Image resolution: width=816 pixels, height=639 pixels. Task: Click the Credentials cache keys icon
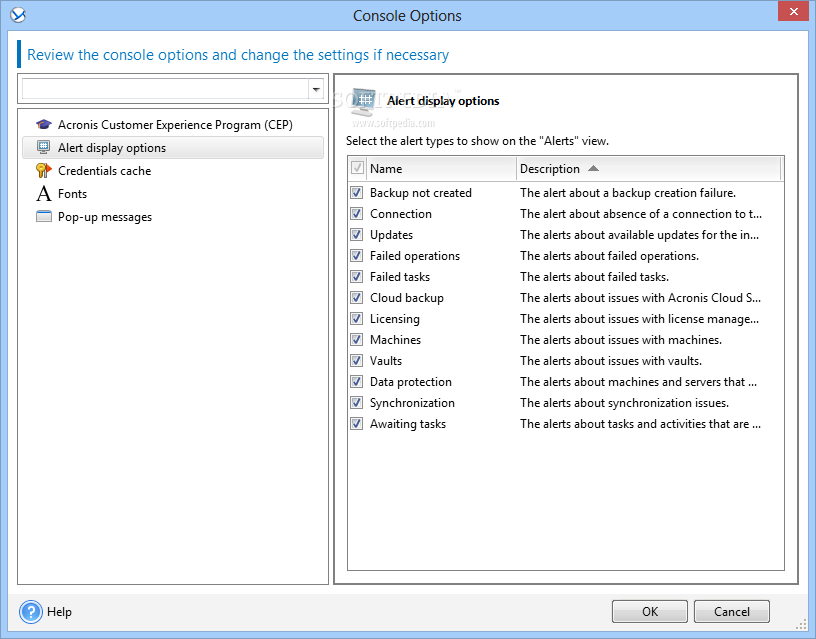44,170
